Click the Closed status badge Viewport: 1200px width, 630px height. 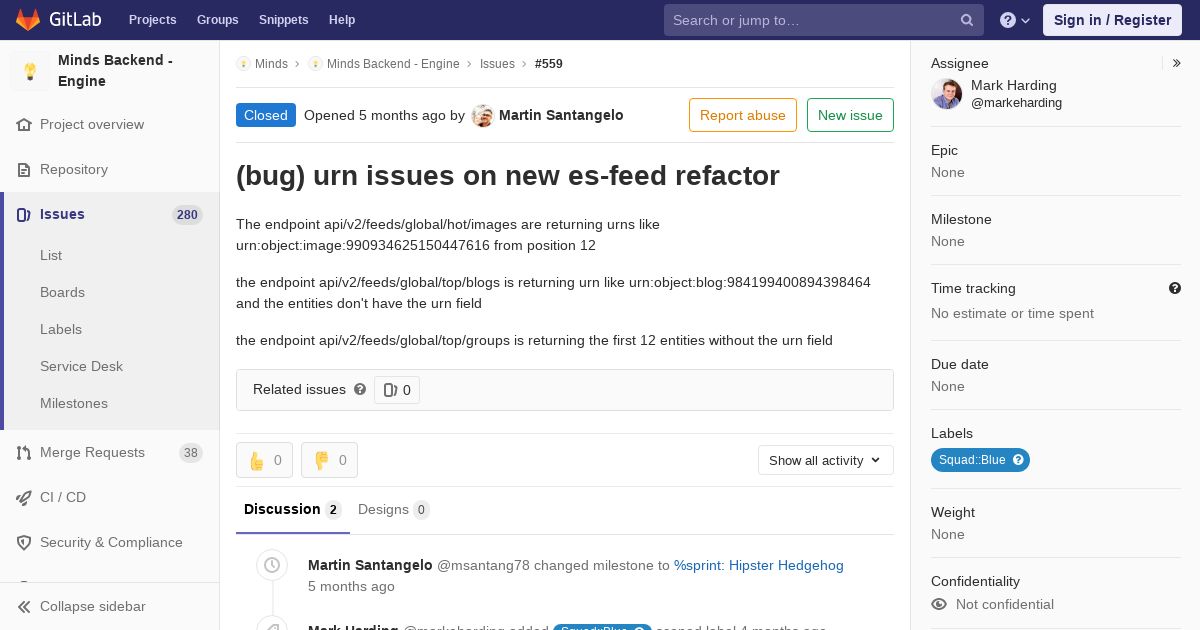(266, 115)
